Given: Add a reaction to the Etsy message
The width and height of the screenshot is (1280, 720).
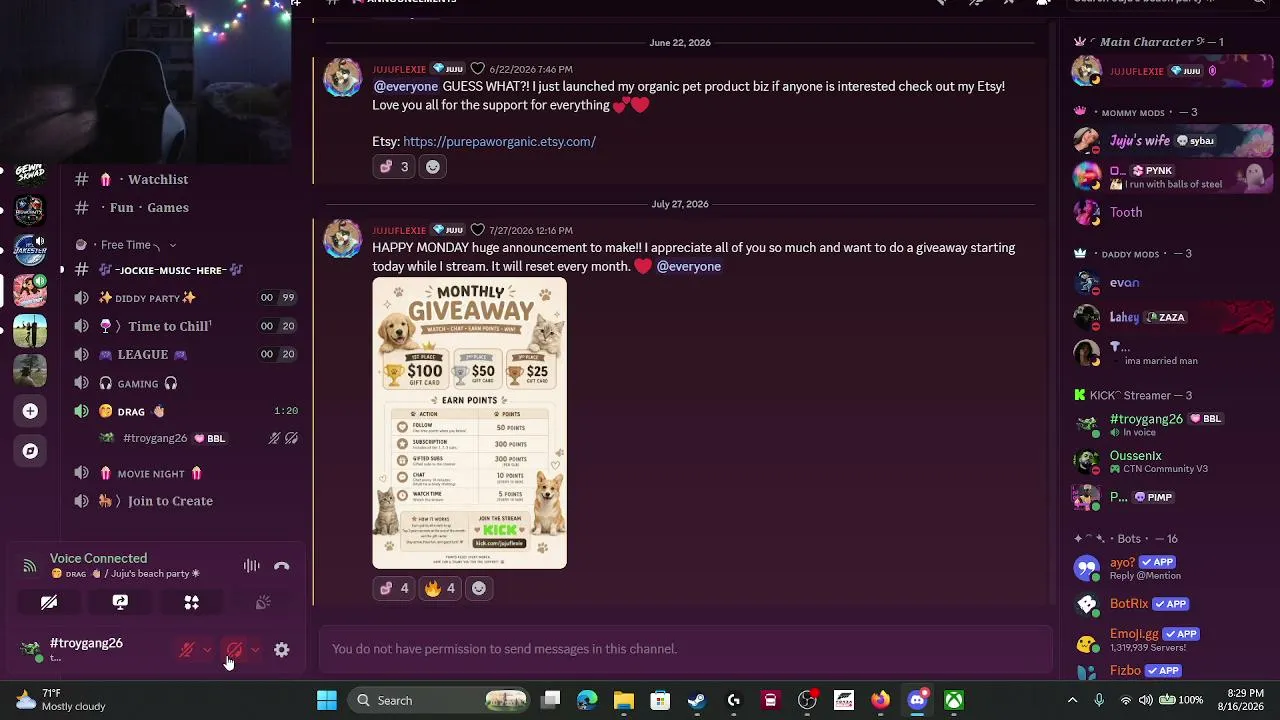Looking at the screenshot, I should point(433,167).
